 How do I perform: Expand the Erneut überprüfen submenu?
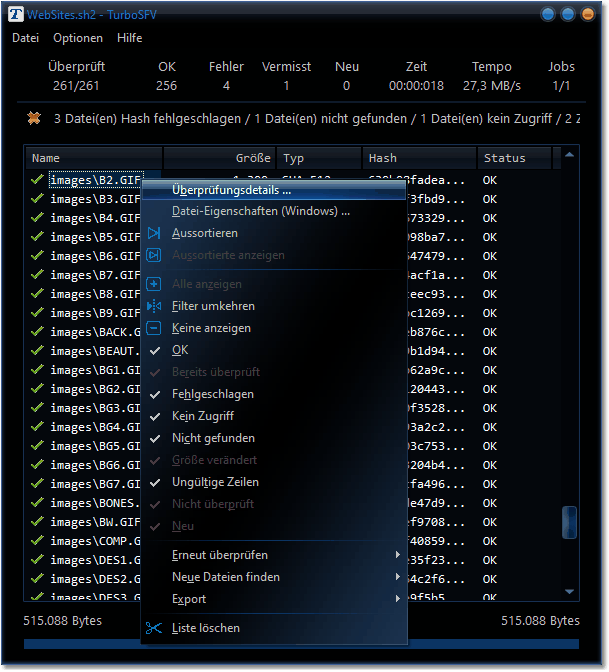(x=397, y=555)
